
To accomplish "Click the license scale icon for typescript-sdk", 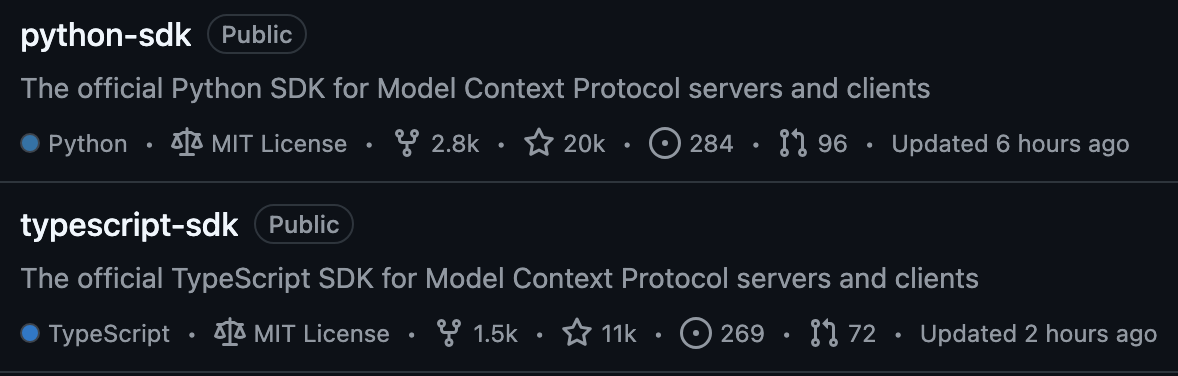I will pos(230,332).
